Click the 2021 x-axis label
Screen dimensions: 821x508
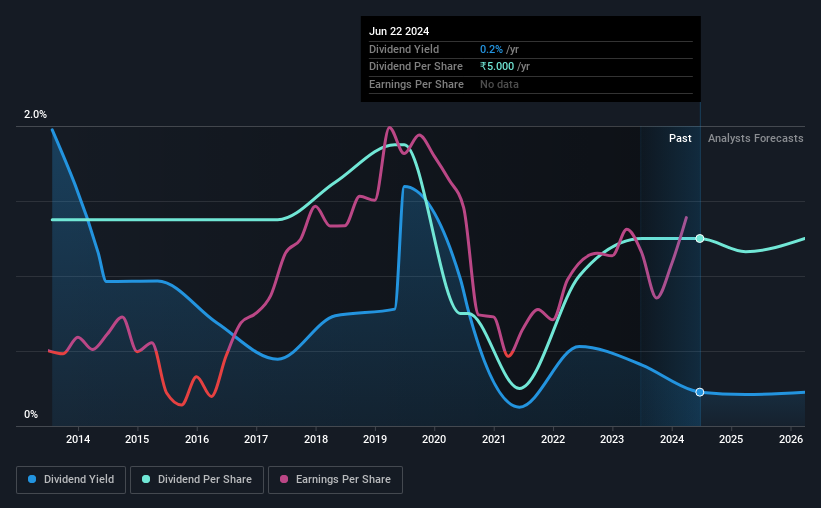(x=494, y=439)
